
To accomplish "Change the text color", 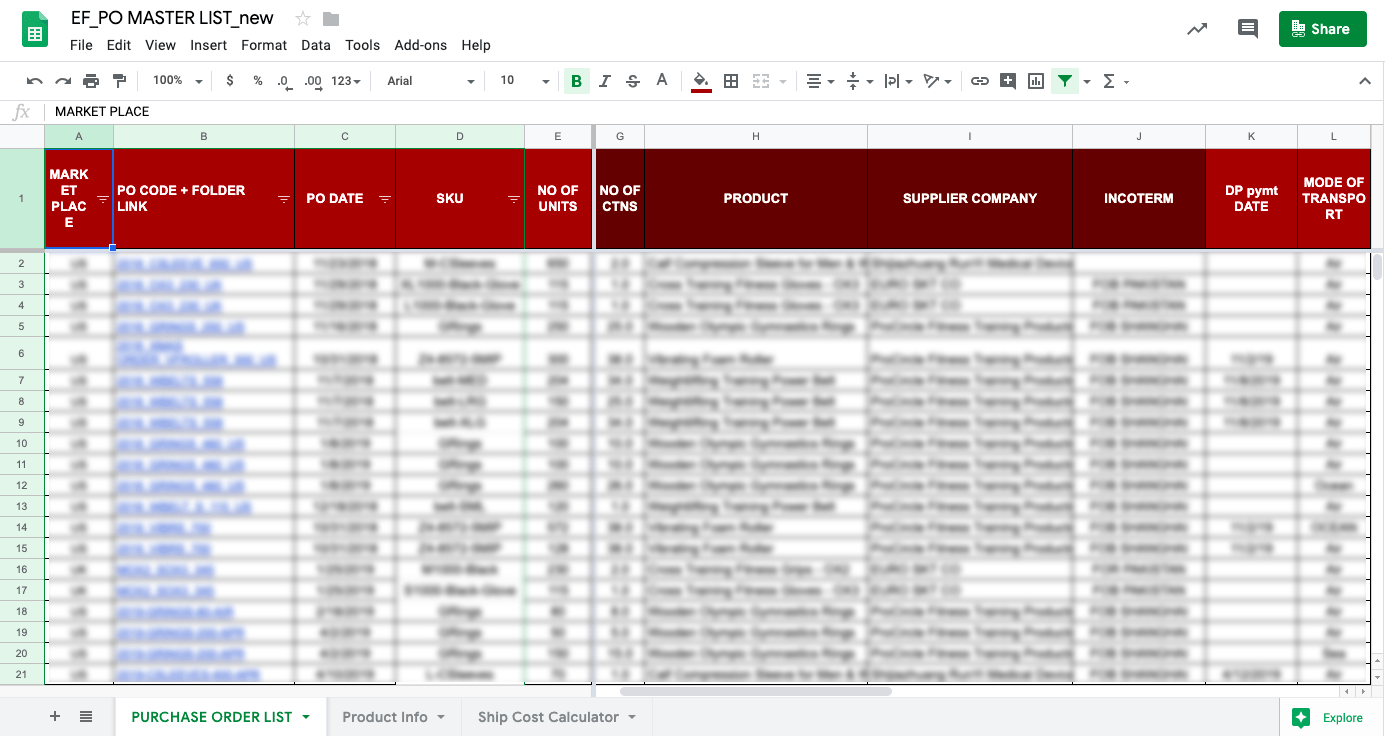I will [x=661, y=81].
